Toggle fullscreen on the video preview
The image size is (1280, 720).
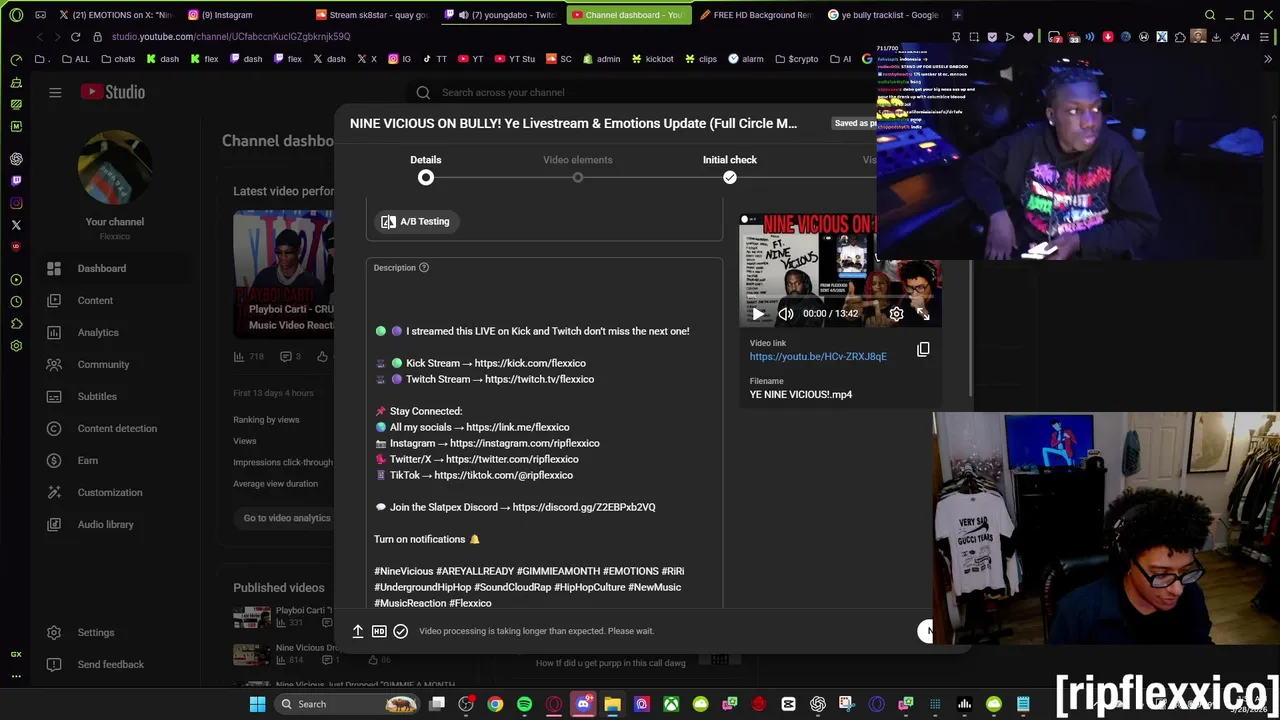(x=923, y=313)
